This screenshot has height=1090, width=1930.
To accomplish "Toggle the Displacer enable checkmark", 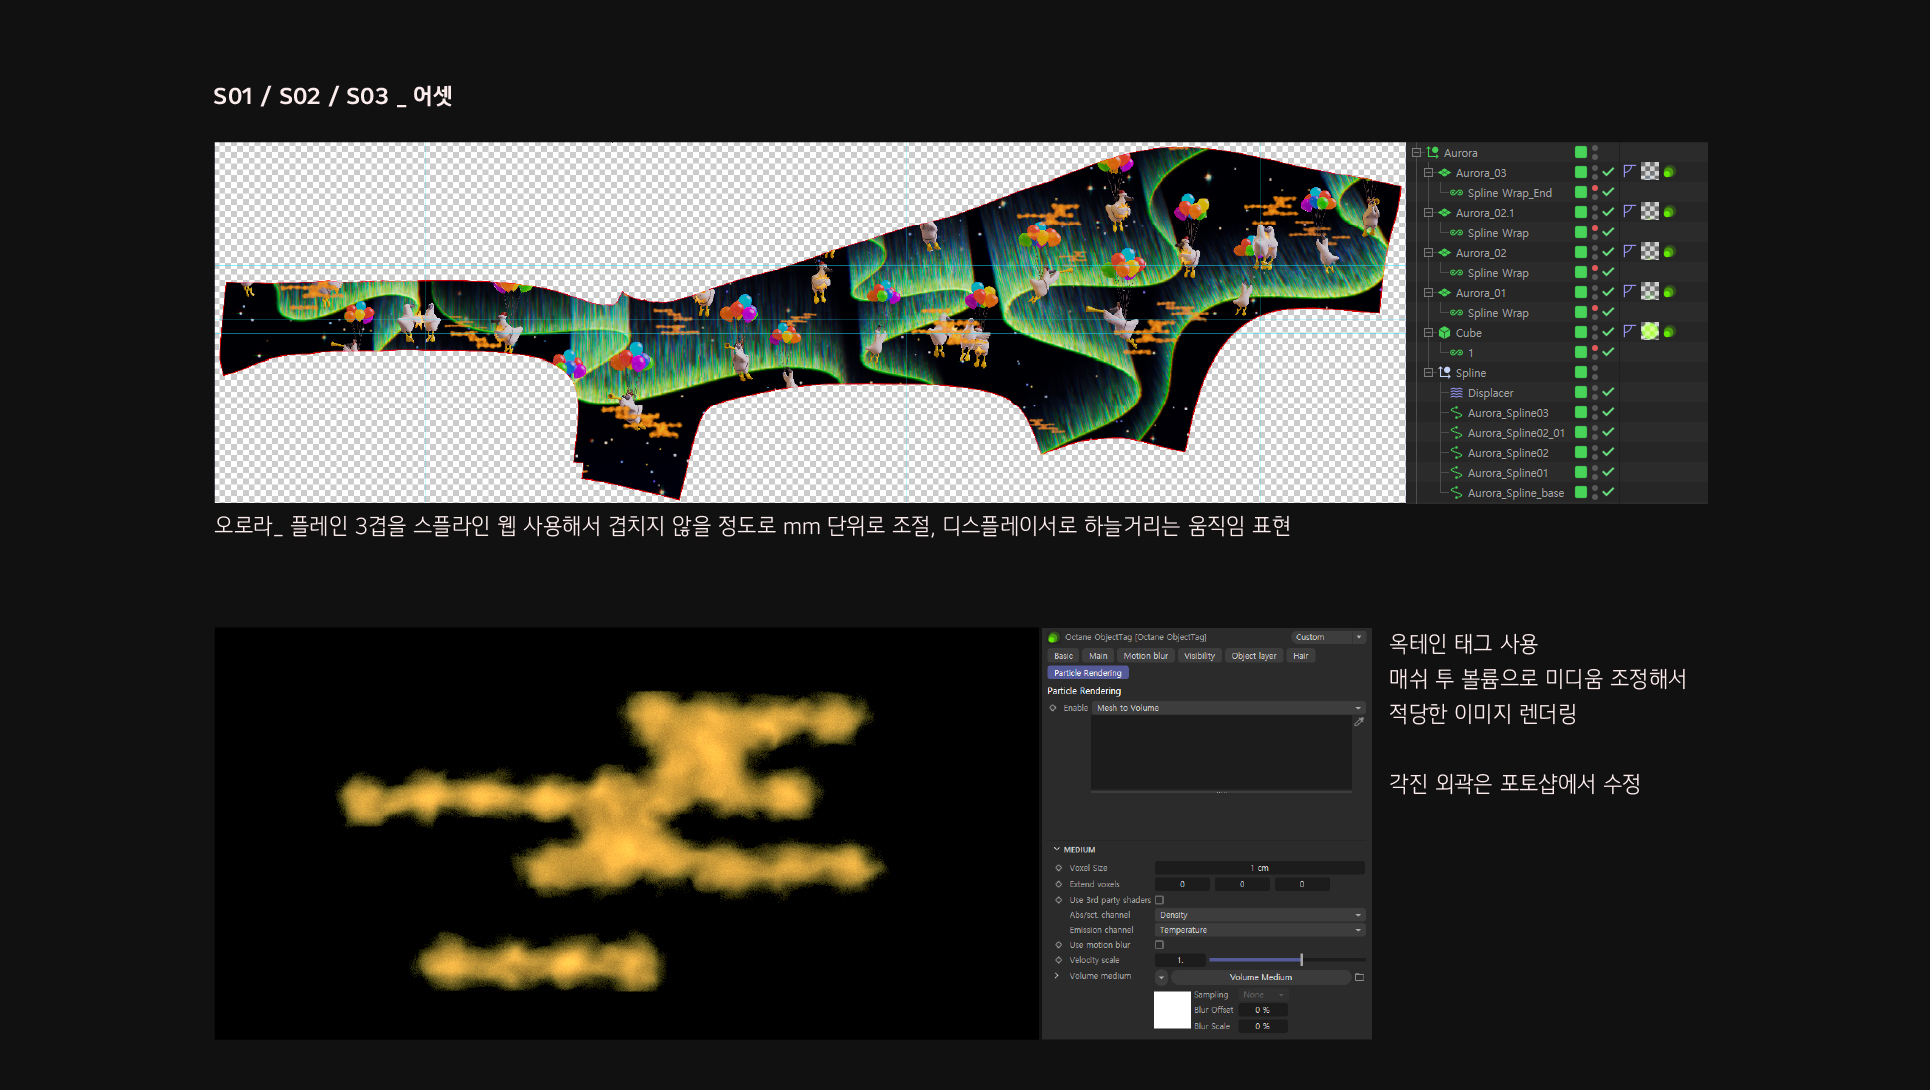I will (1608, 392).
